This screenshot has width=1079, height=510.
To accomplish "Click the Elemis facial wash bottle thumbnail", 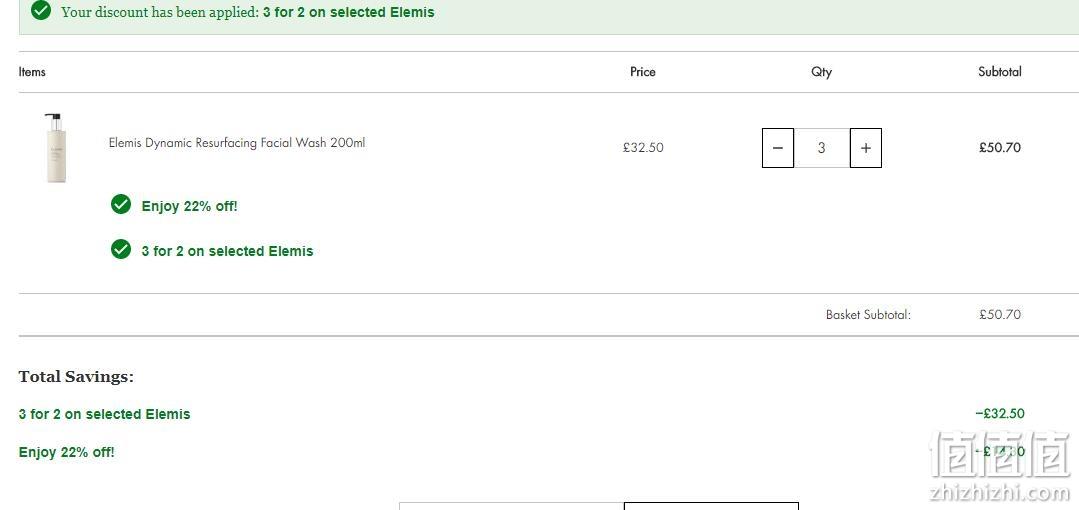I will pos(56,148).
